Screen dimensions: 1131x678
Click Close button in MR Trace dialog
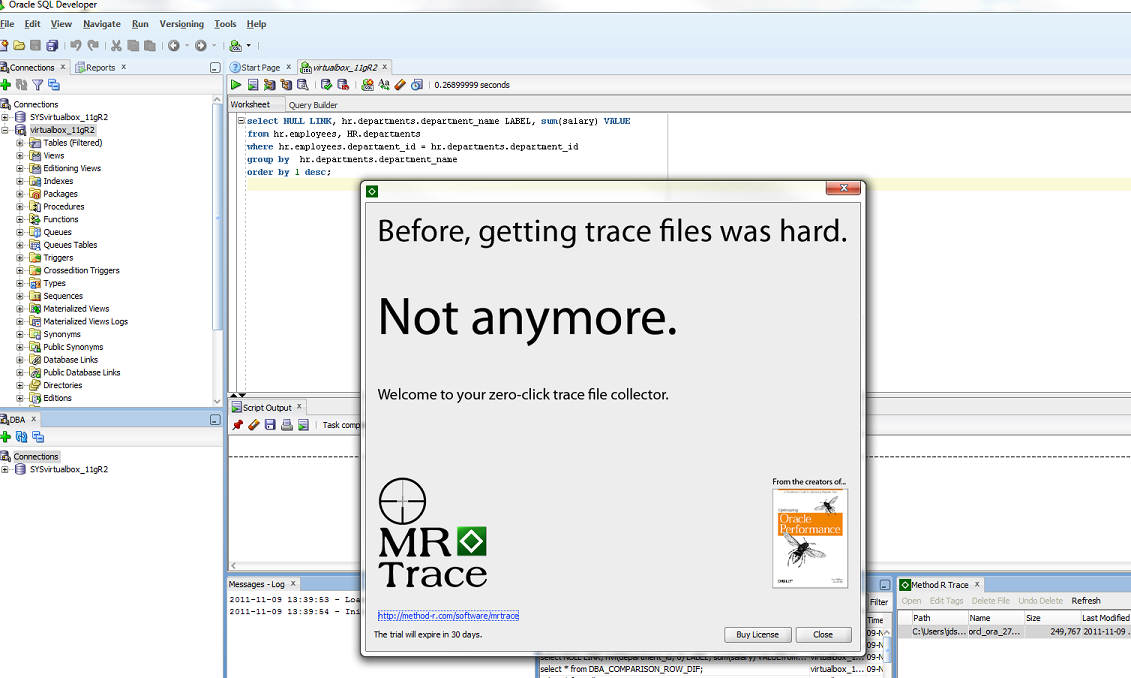pyautogui.click(x=823, y=635)
